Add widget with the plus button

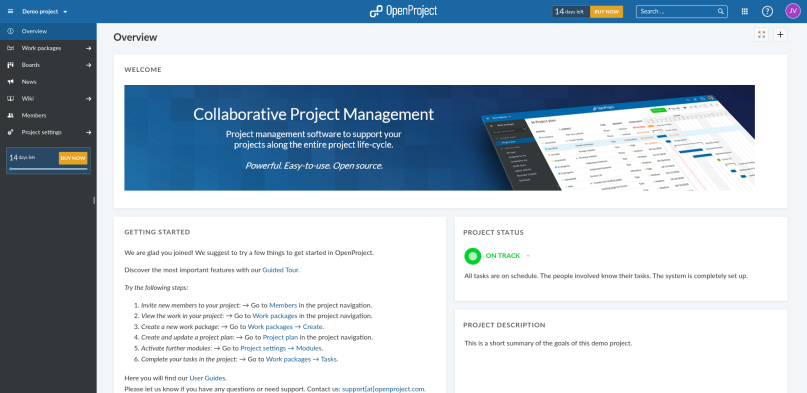click(x=781, y=34)
